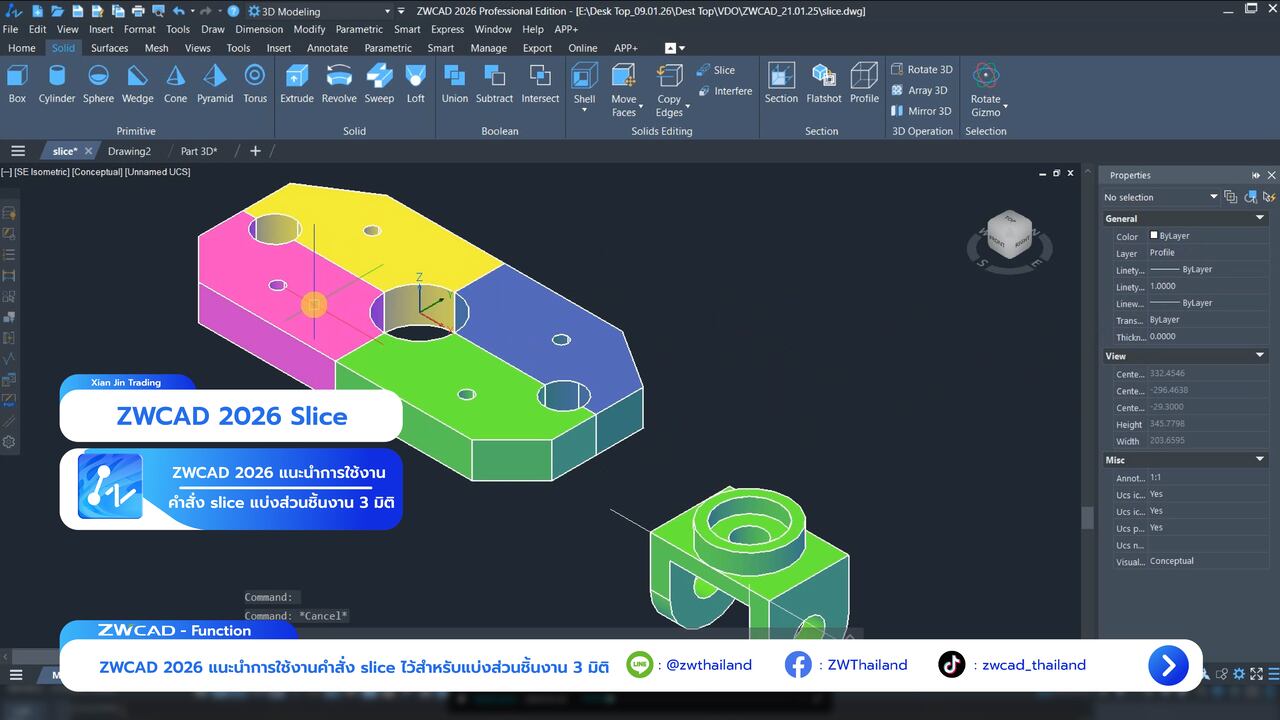
Task: Click the ByLayer Color property swatch
Action: (1154, 236)
